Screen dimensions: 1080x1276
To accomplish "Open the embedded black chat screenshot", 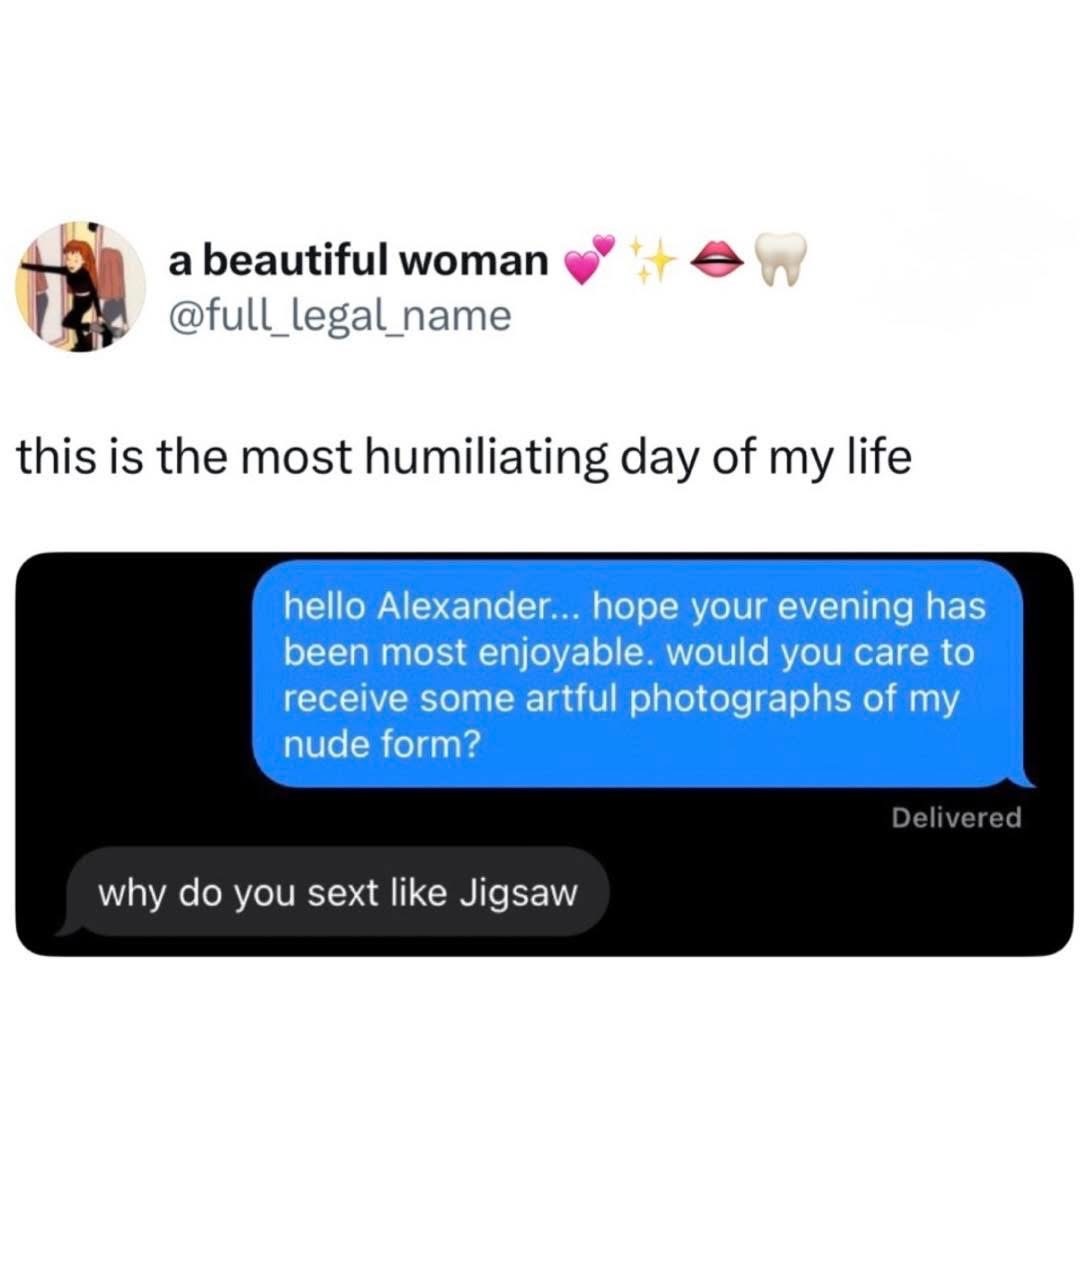I will point(544,754).
